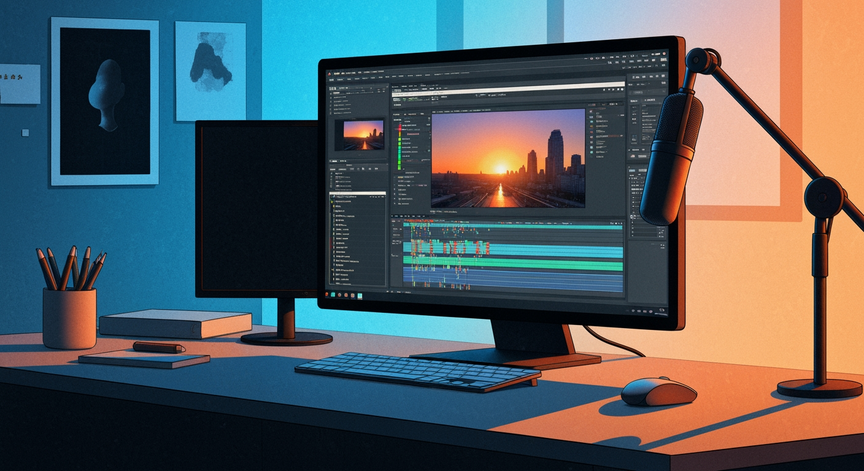Click the white input bar above the preview
864x471 pixels.
(x=509, y=89)
